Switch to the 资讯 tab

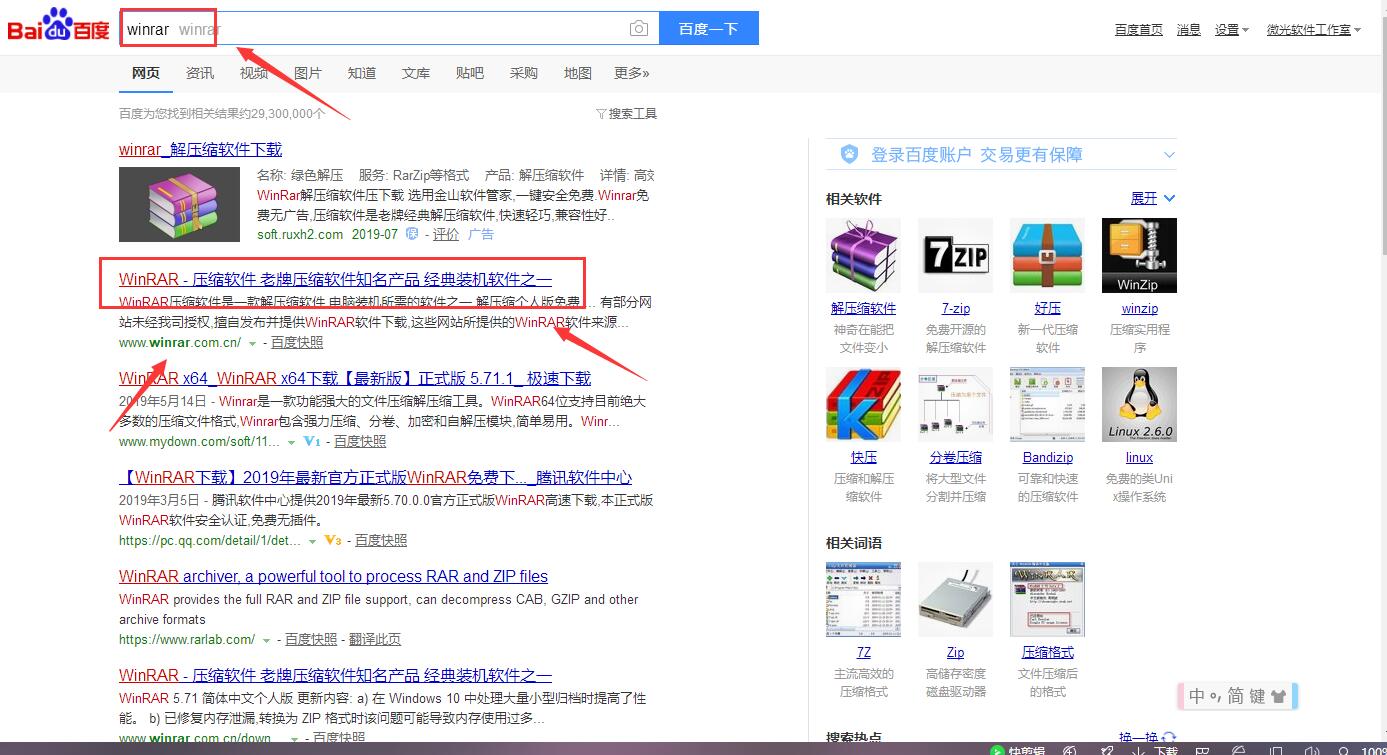coord(200,73)
